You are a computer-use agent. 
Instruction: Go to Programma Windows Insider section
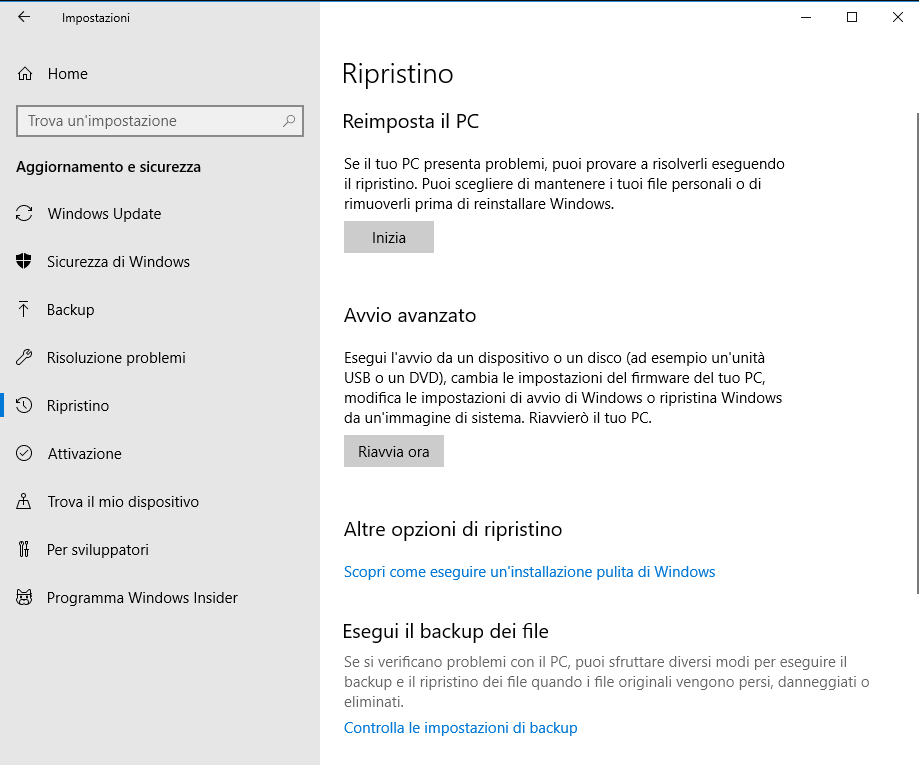142,598
